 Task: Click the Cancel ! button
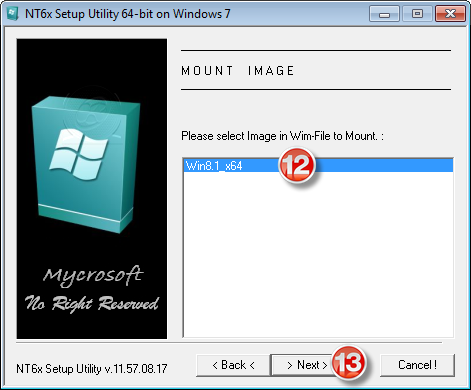[417, 365]
